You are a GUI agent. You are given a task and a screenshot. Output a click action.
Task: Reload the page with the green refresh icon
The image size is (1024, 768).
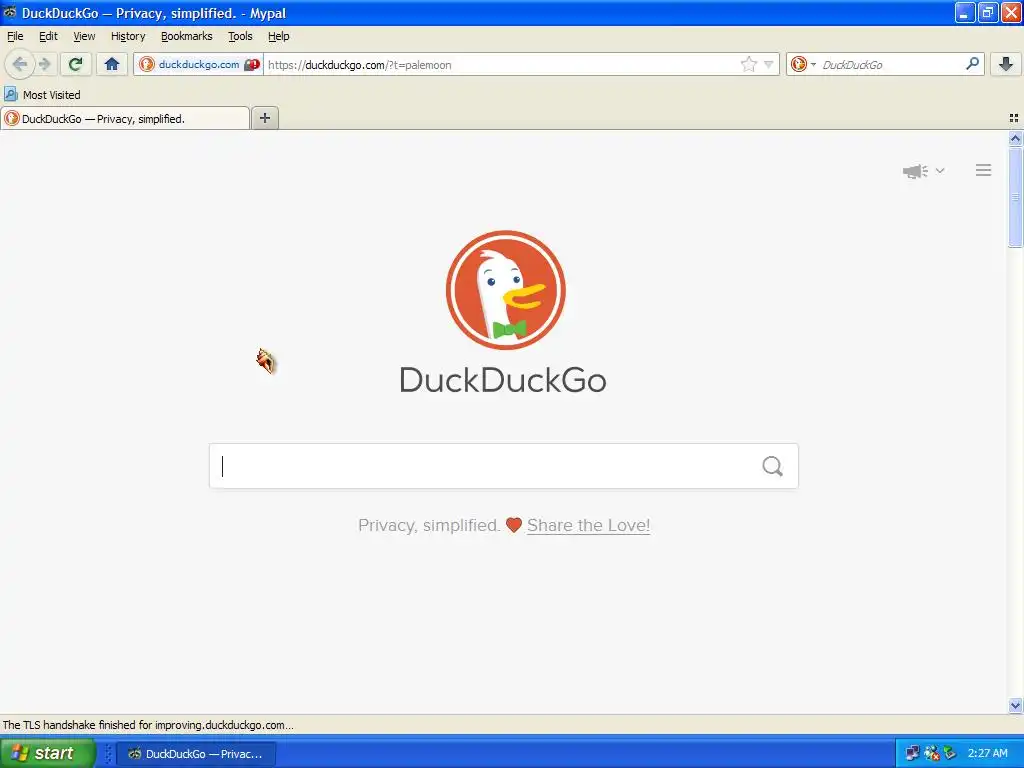tap(75, 64)
